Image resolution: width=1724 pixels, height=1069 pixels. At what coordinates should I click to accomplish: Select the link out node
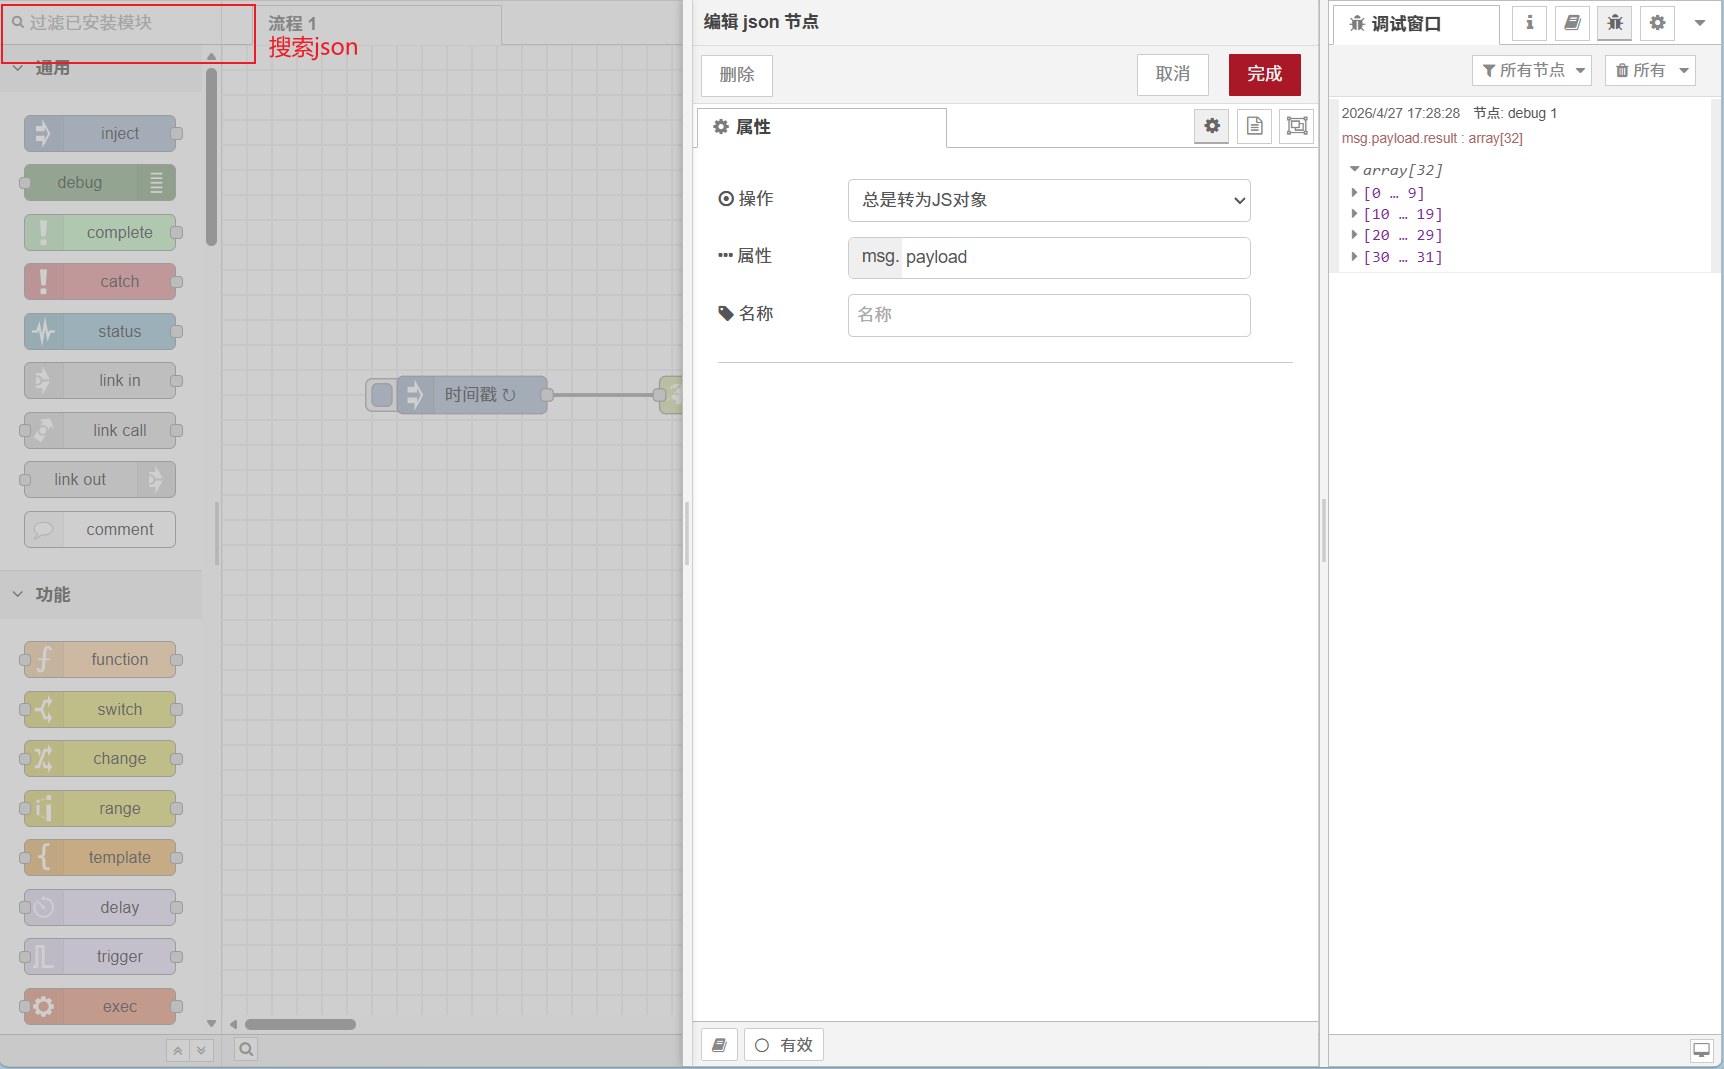[x=100, y=480]
